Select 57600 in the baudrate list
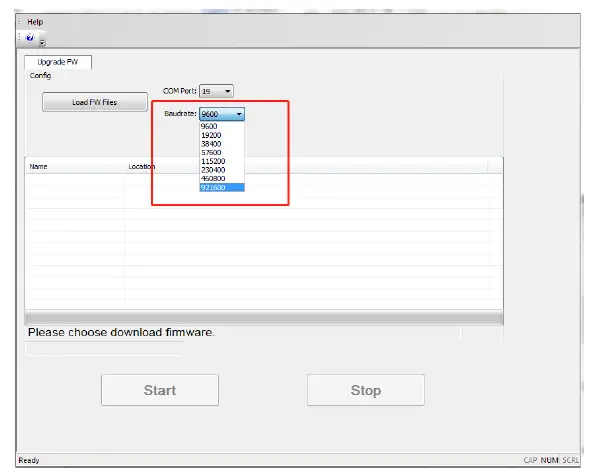Image resolution: width=602 pixels, height=475 pixels. pos(222,152)
